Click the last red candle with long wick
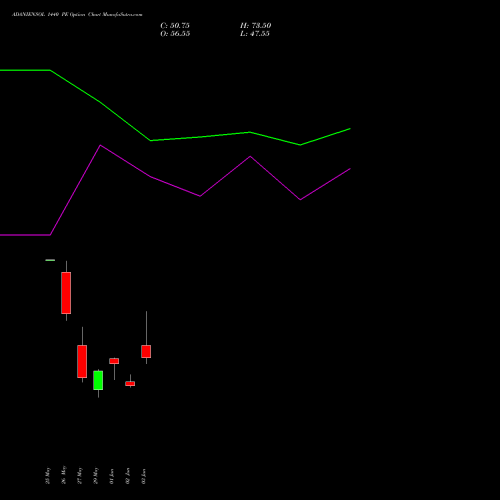 146,351
